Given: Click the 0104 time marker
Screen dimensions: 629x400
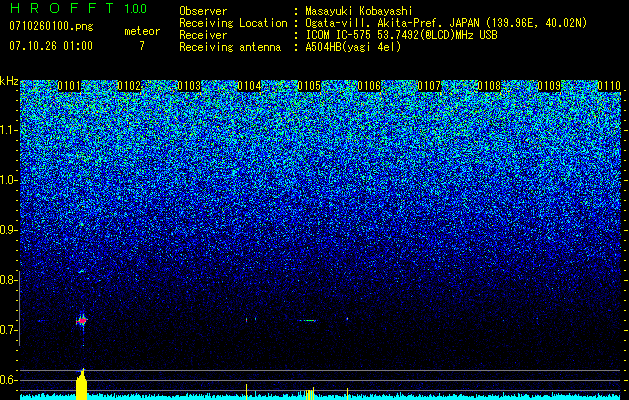Looking at the screenshot, I should point(249,86).
